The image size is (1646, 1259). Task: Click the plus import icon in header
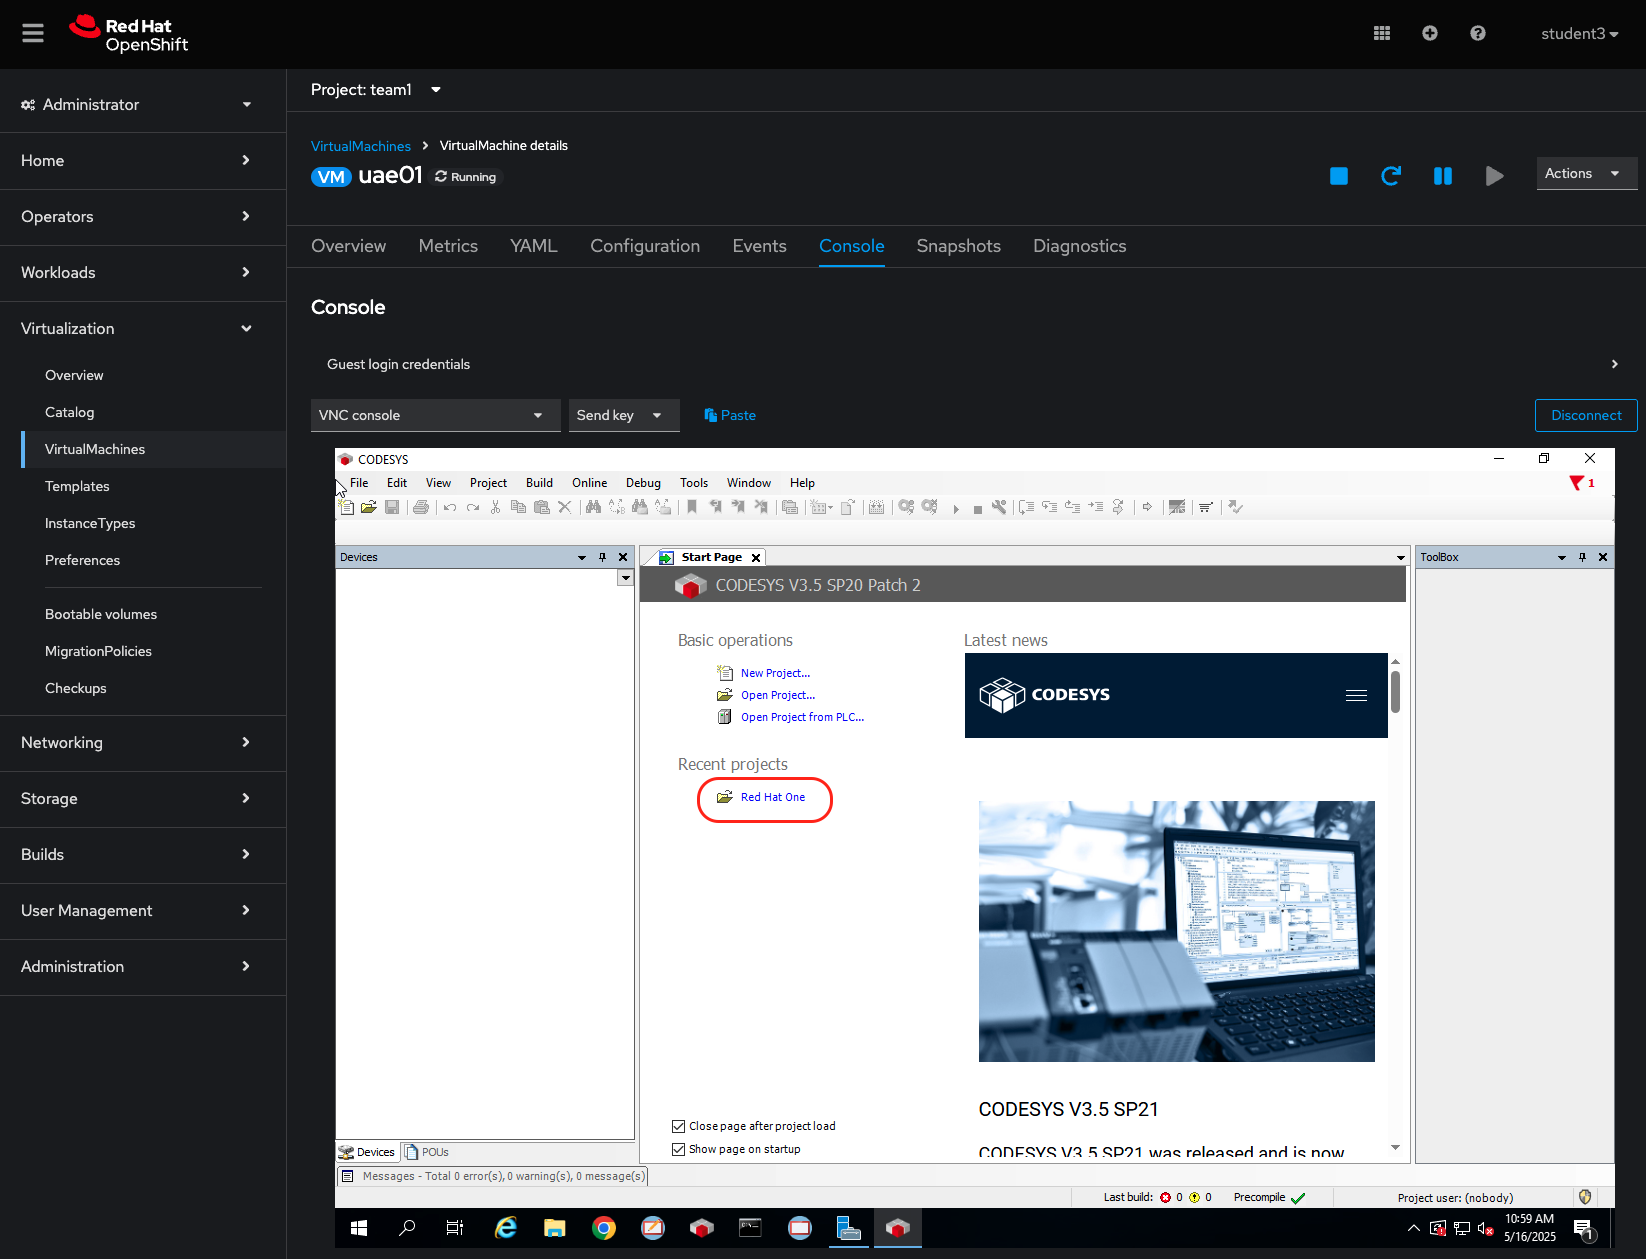point(1430,33)
